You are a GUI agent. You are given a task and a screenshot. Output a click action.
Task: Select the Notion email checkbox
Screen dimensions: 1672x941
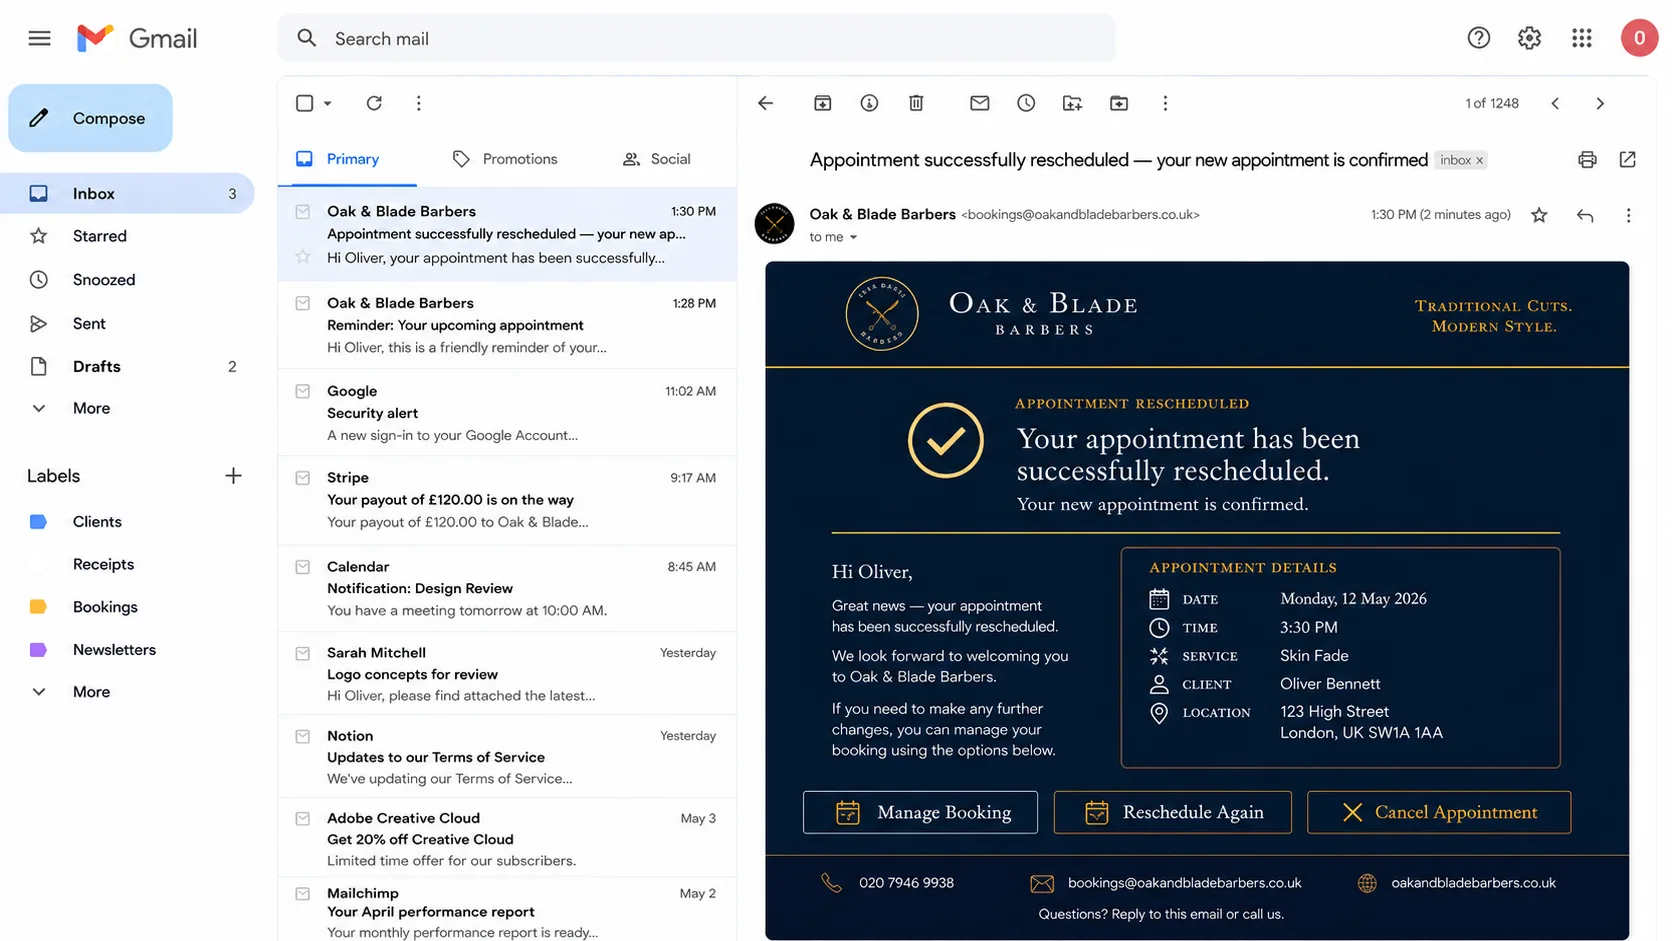[x=303, y=736]
